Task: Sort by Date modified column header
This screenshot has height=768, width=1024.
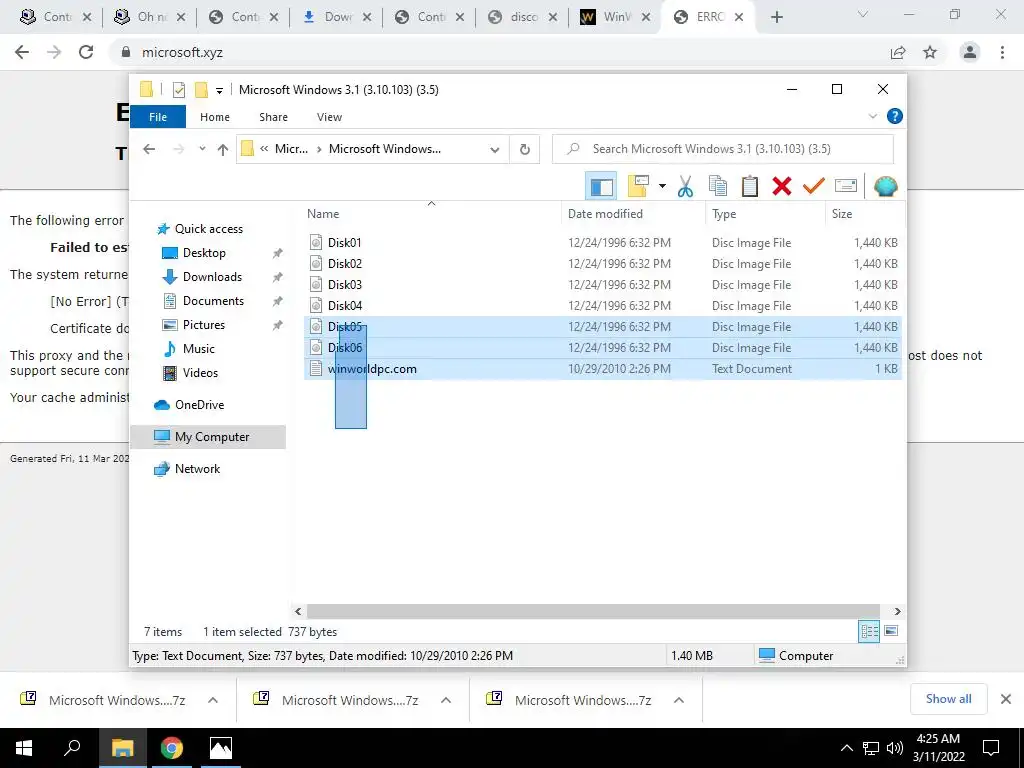Action: tap(633, 214)
